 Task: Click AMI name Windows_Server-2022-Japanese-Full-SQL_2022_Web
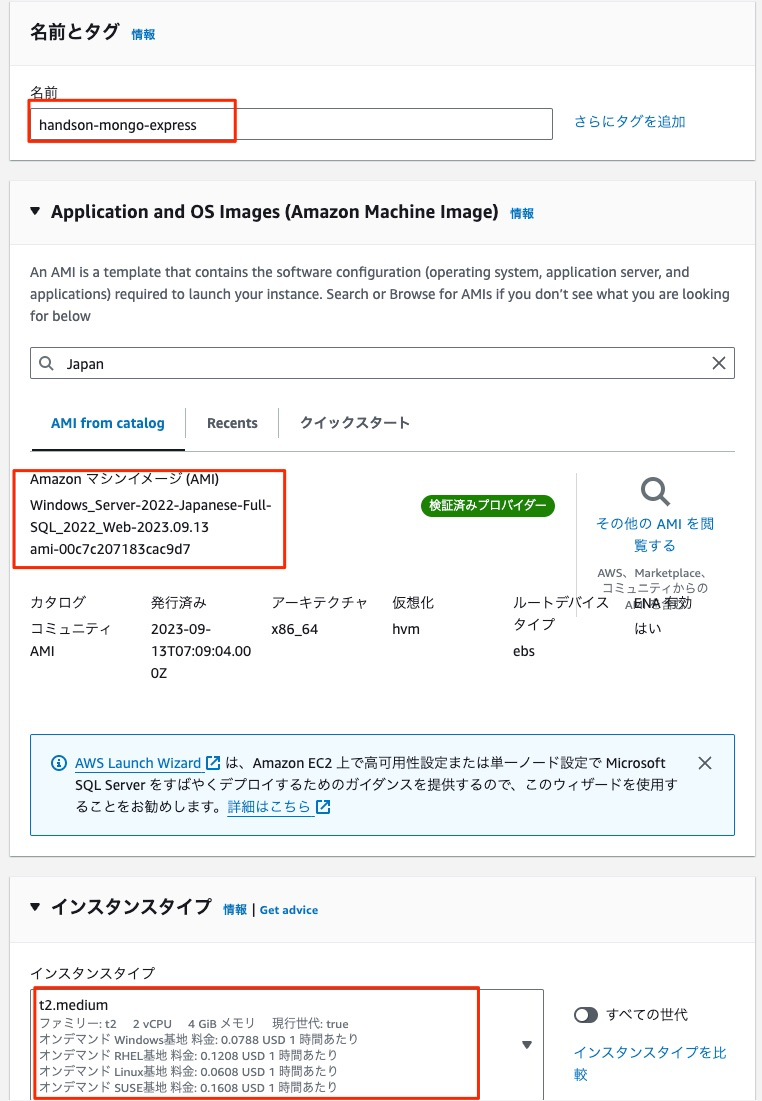tap(150, 516)
